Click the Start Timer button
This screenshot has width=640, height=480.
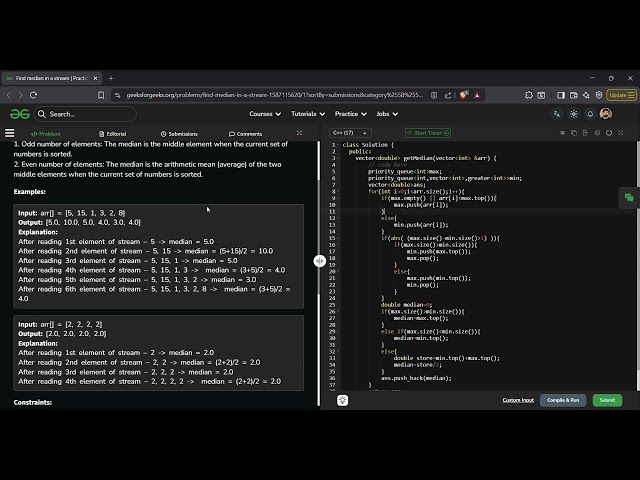tap(428, 133)
